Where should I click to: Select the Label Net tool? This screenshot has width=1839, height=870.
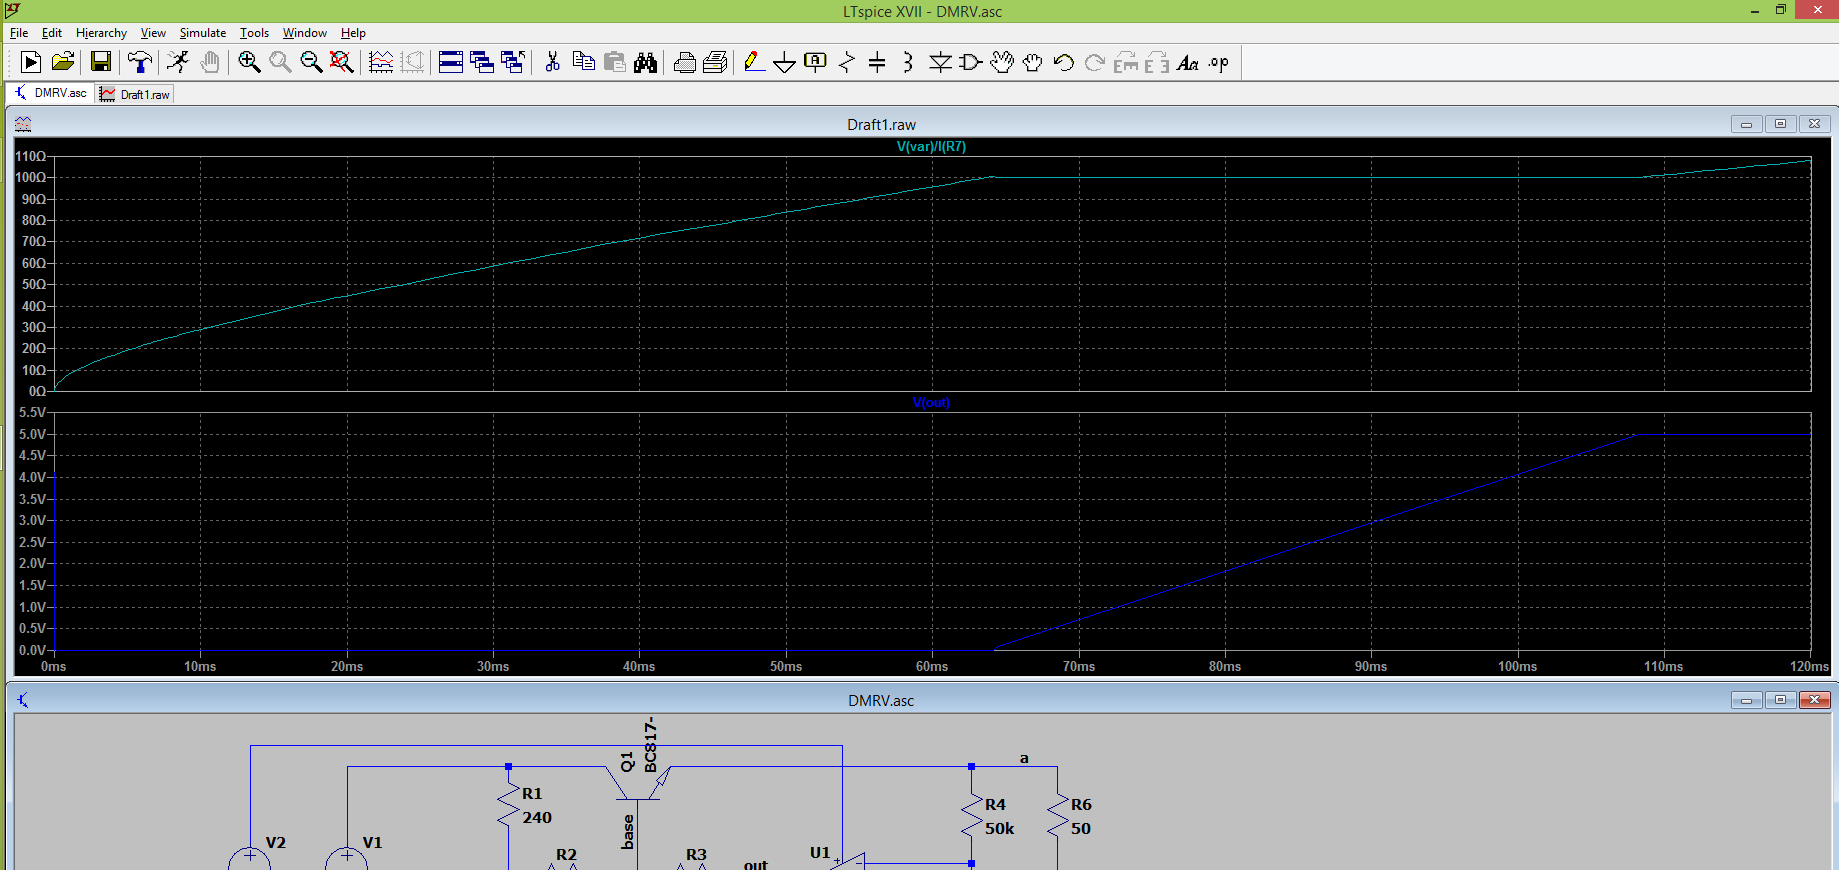[x=816, y=62]
